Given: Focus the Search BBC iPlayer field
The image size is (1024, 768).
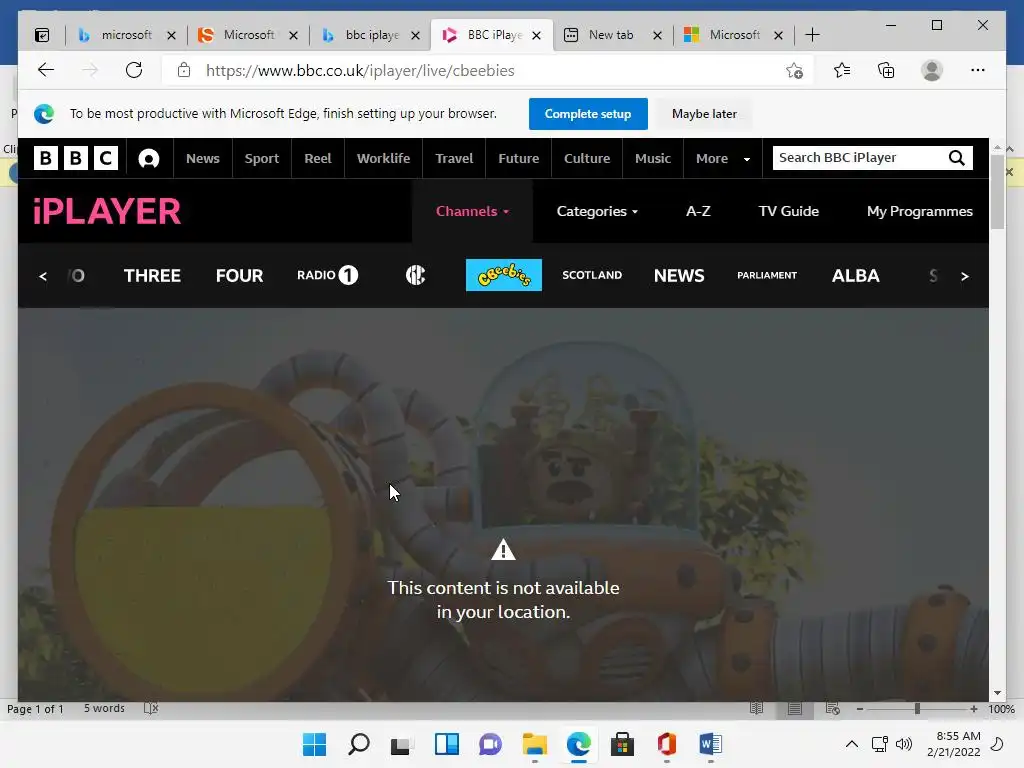Looking at the screenshot, I should pos(859,158).
